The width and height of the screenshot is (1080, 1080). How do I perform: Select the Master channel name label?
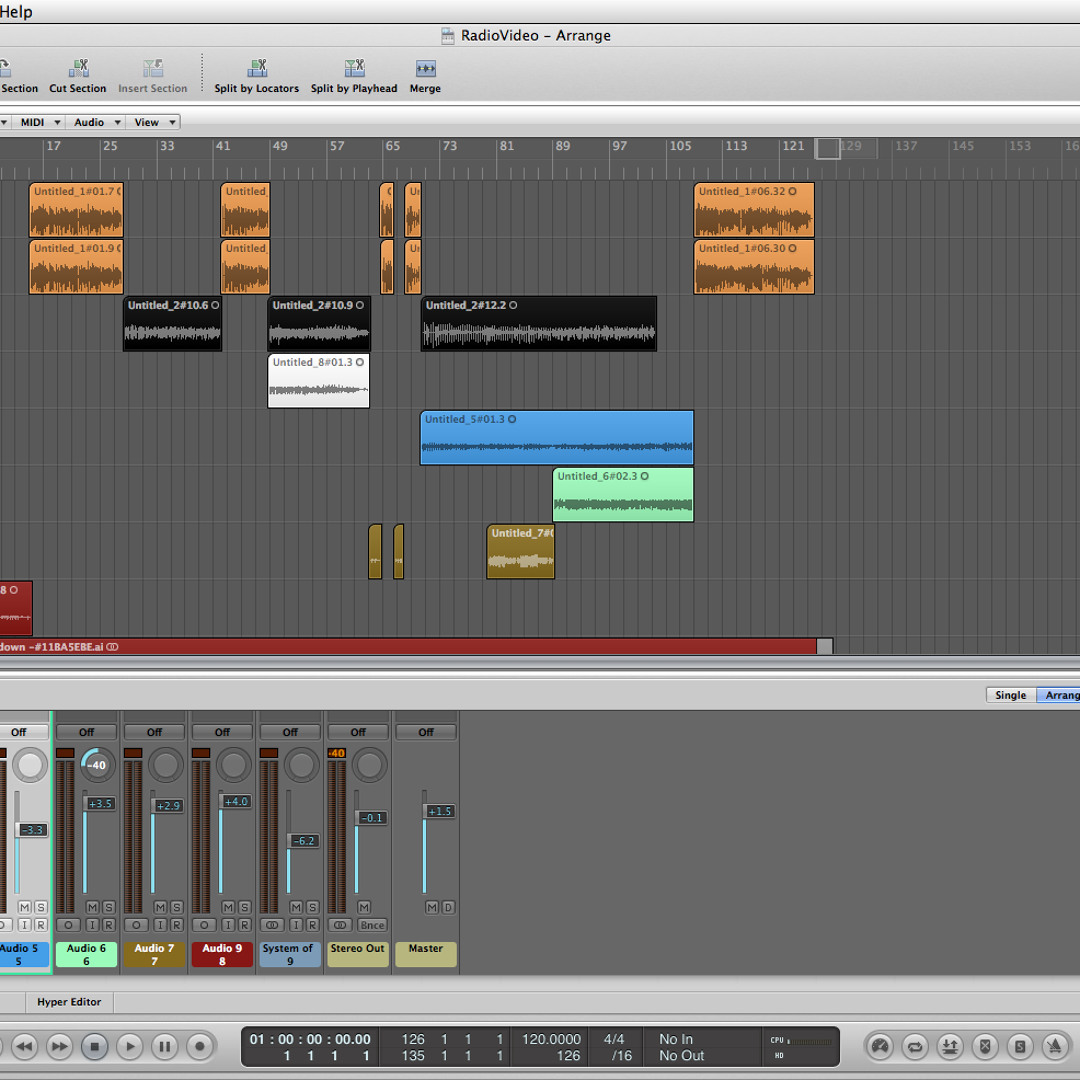pos(426,955)
